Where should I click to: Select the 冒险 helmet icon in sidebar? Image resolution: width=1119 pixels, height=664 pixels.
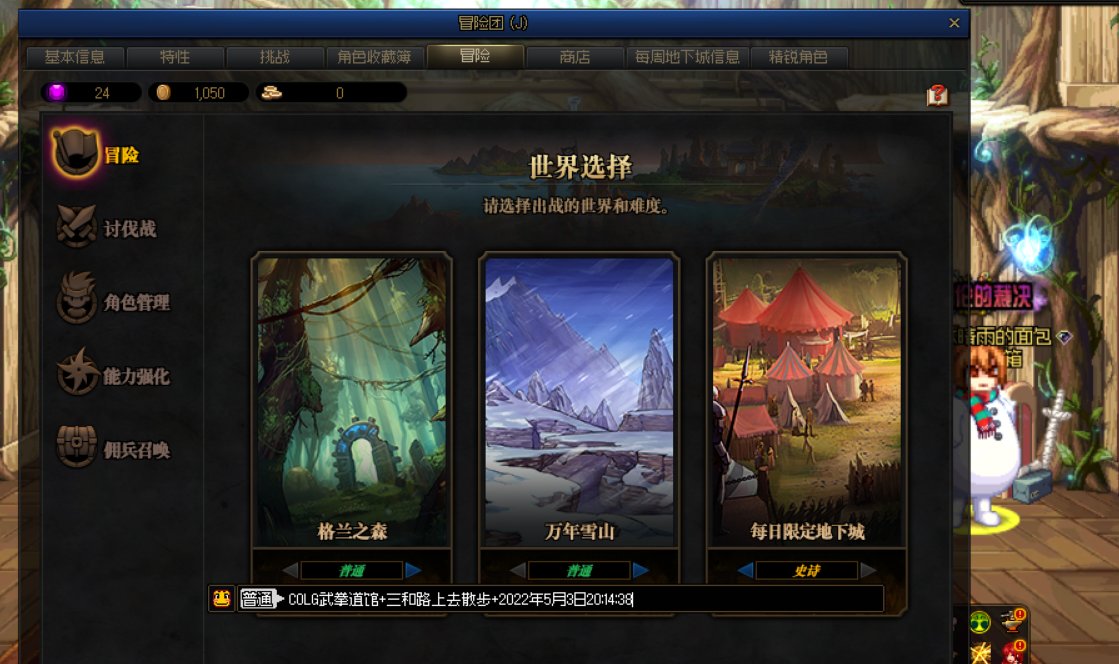76,152
